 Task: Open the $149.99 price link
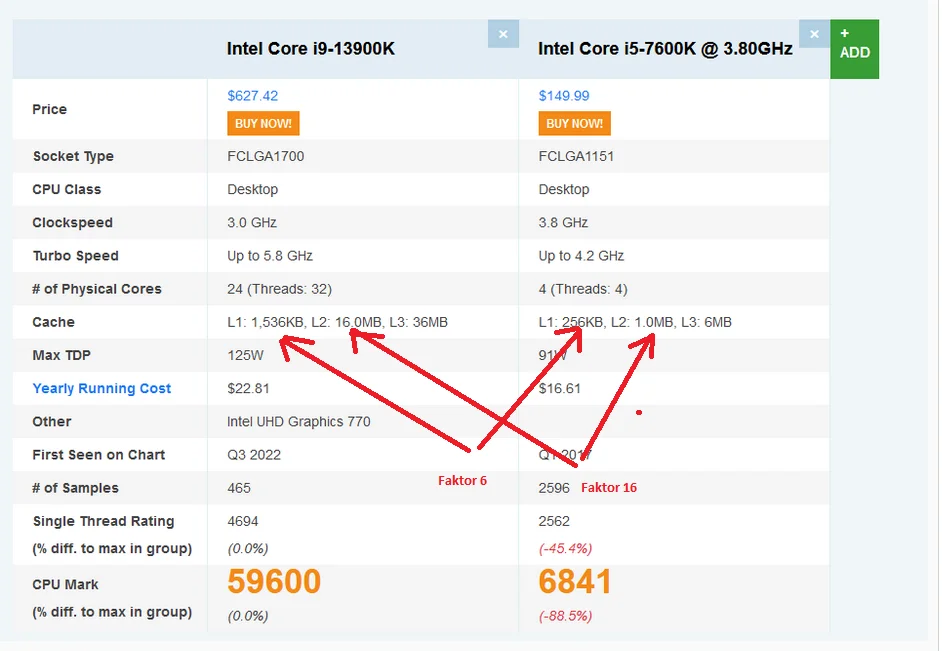pyautogui.click(x=564, y=95)
